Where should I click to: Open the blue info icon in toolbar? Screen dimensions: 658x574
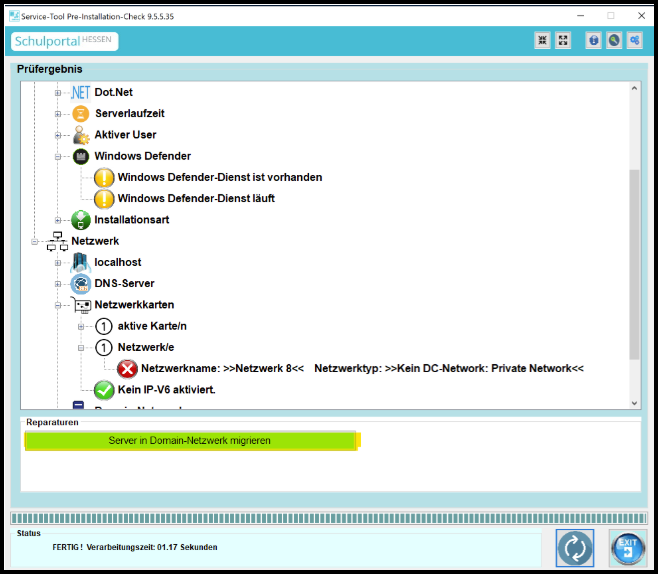click(x=593, y=41)
